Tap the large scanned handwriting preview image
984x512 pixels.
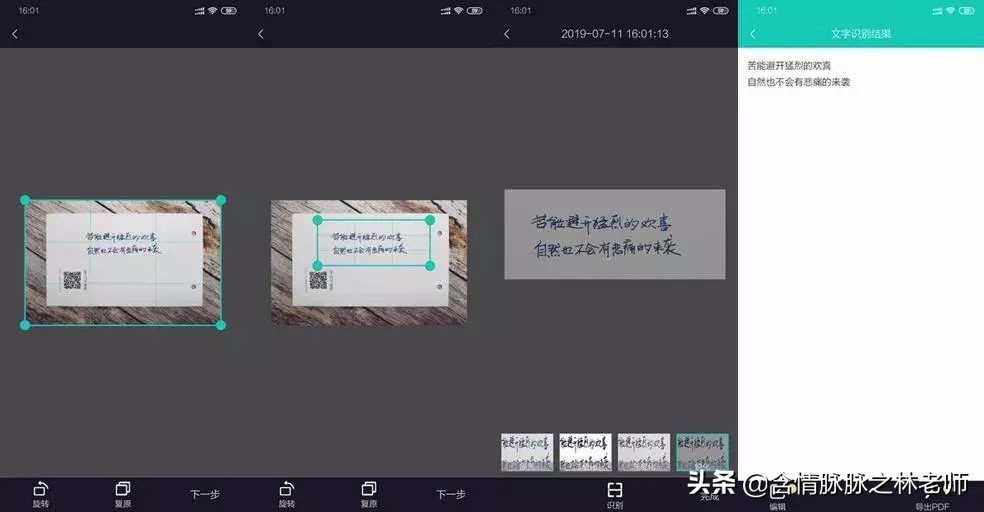[x=615, y=234]
